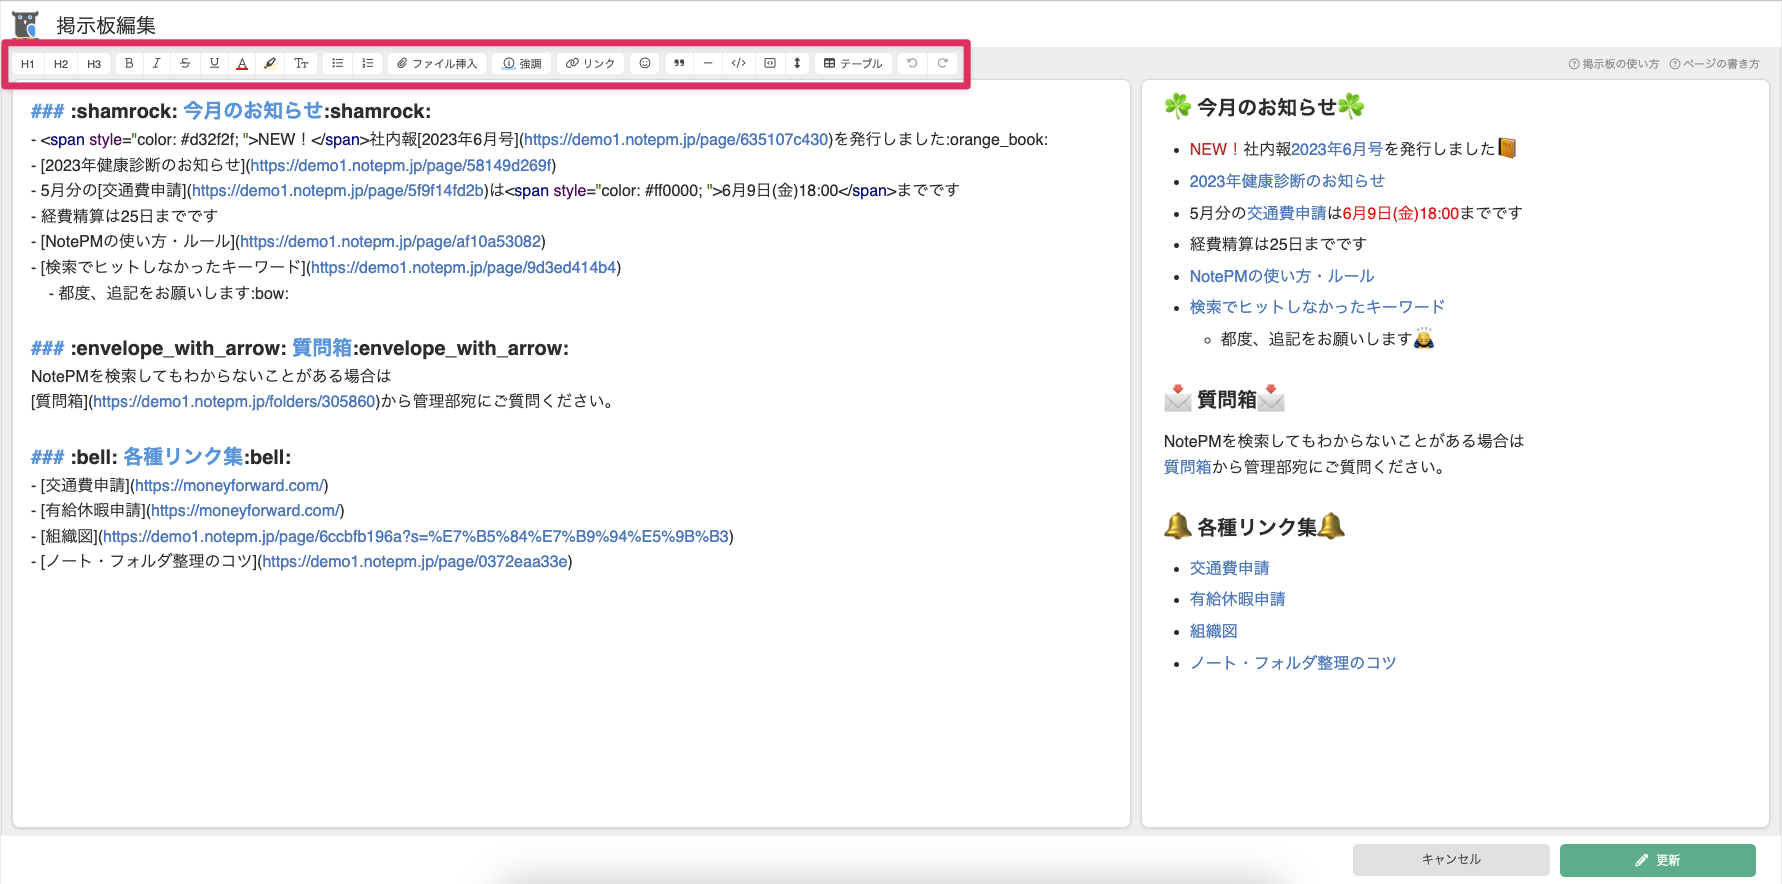This screenshot has width=1782, height=884.
Task: Open ページの書き方 help link
Action: tap(1715, 64)
